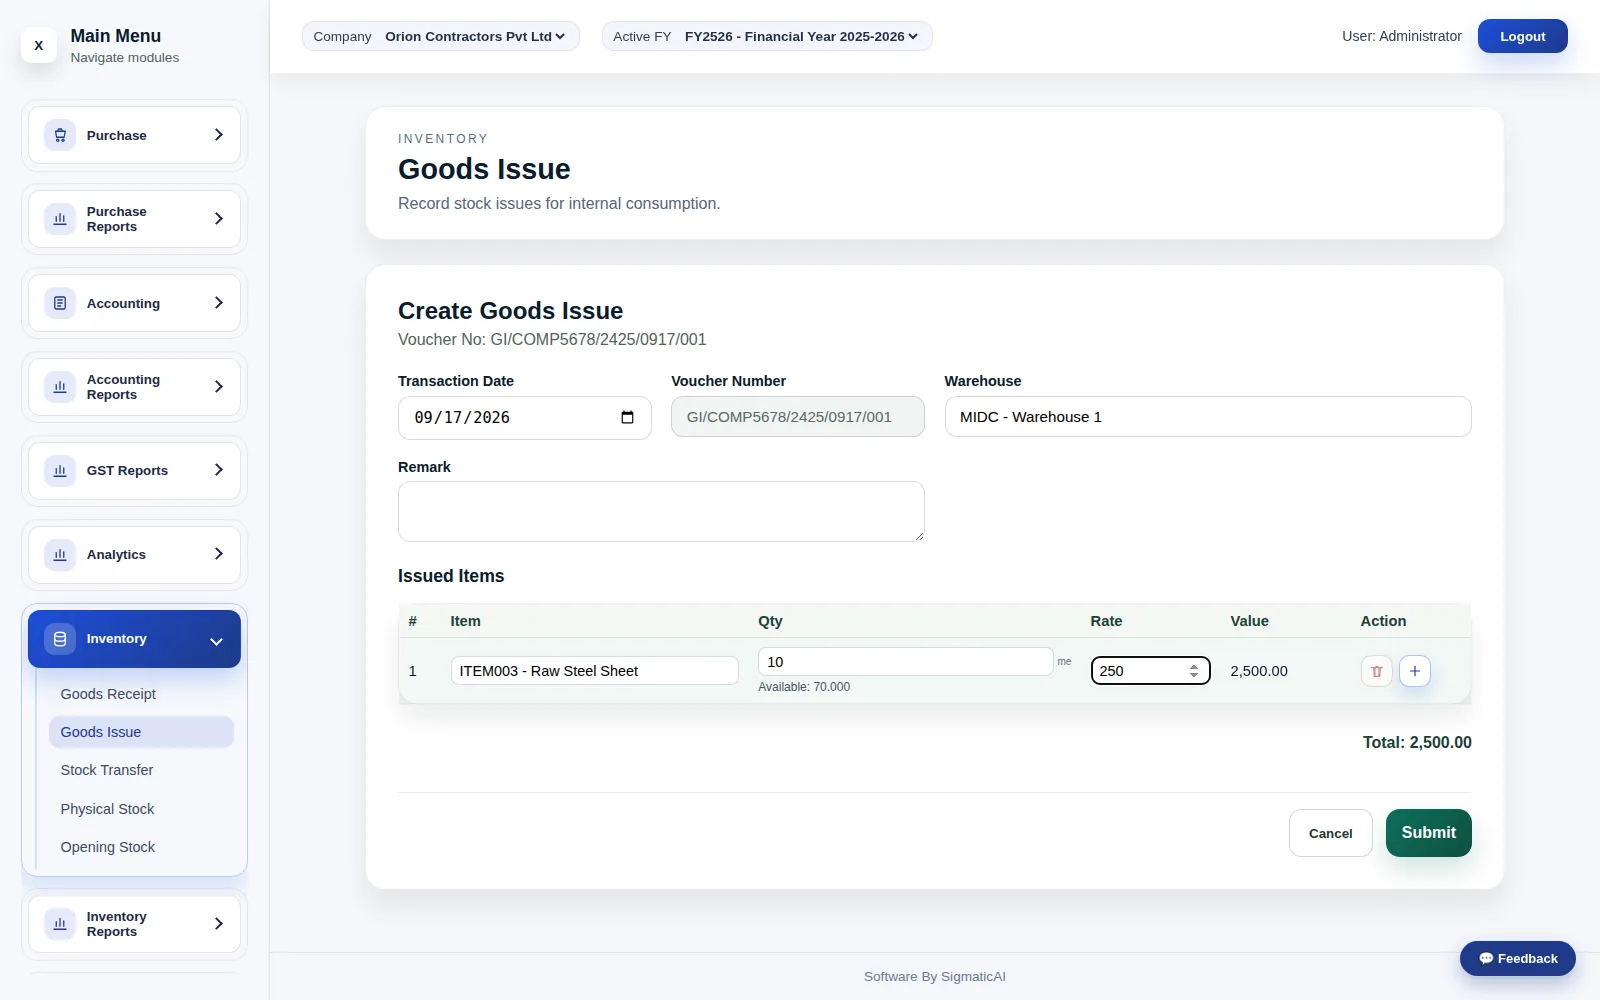Open Physical Stock submenu item
The height and width of the screenshot is (1000, 1600).
tap(141, 809)
